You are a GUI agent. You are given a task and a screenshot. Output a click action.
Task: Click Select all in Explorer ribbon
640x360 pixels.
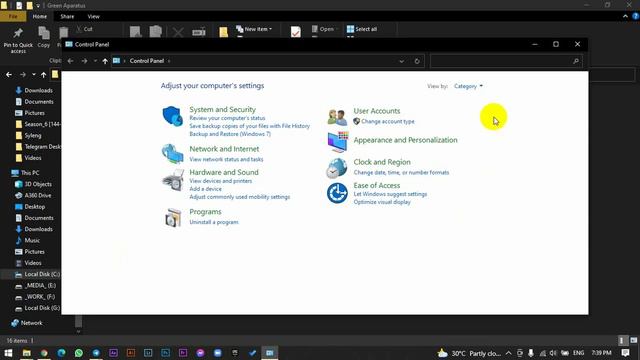pyautogui.click(x=362, y=29)
